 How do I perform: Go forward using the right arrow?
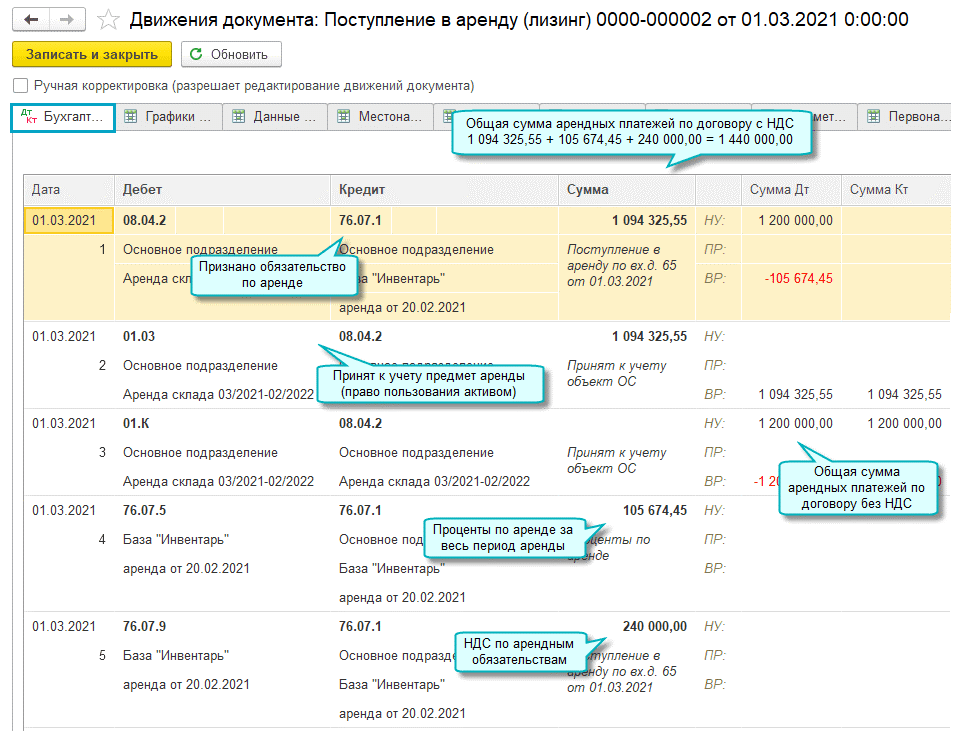[x=67, y=20]
